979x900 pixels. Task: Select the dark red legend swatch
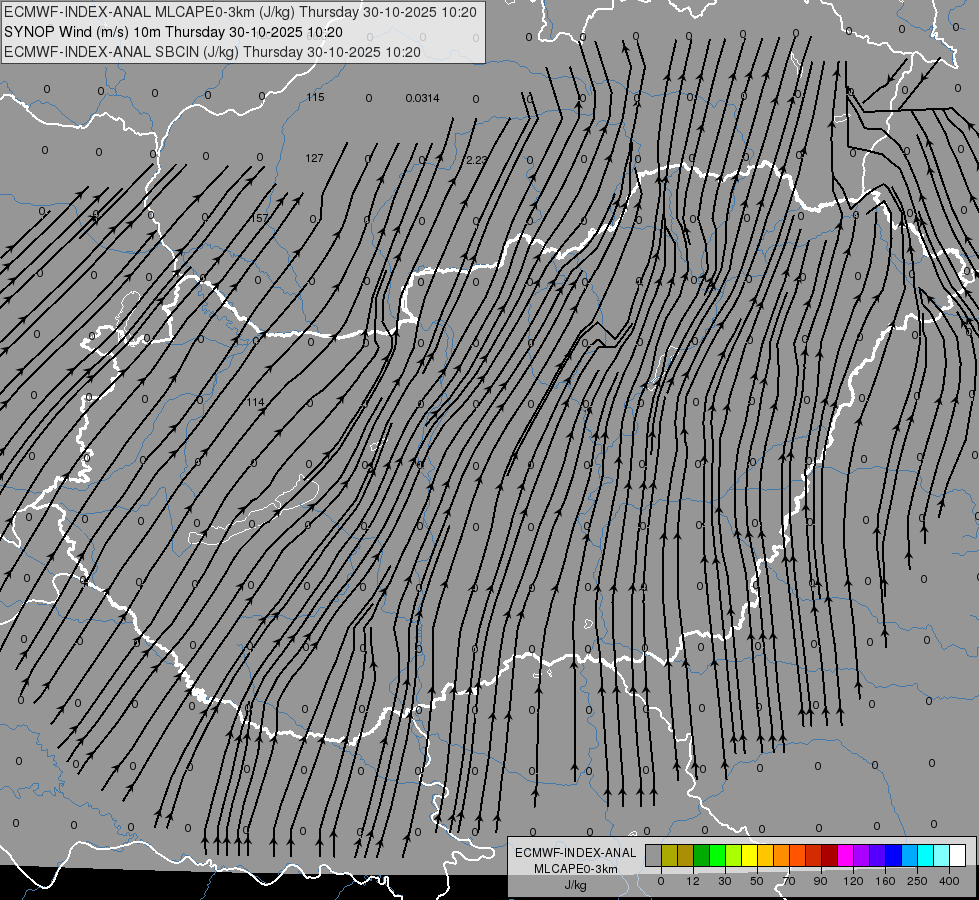tap(829, 855)
